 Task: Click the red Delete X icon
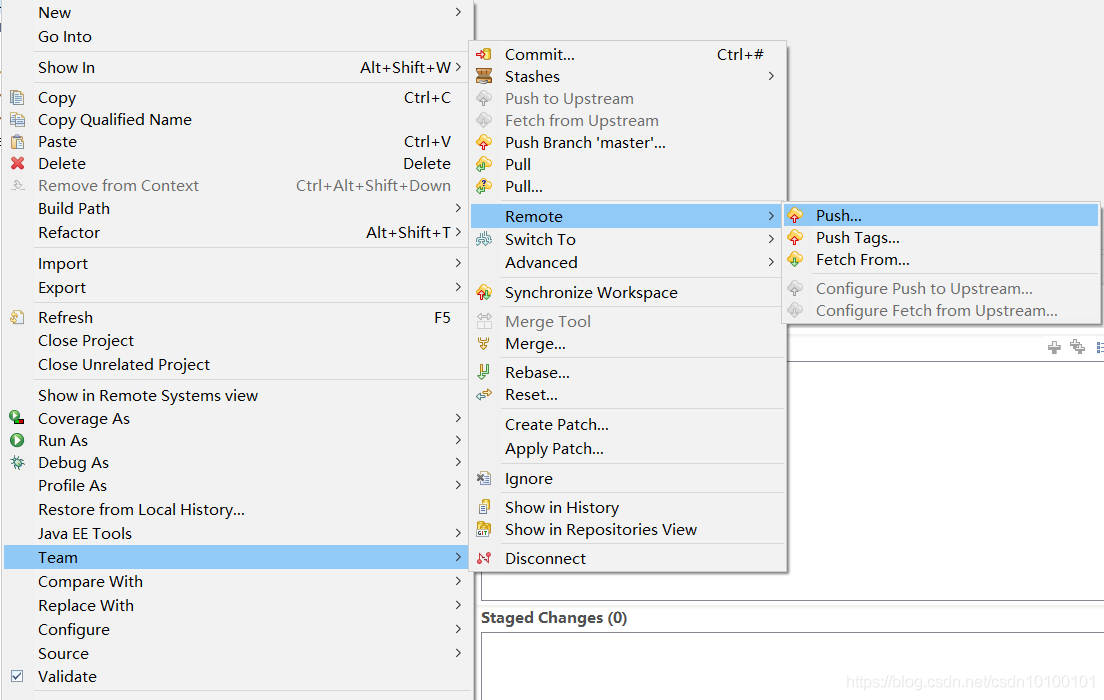click(18, 163)
